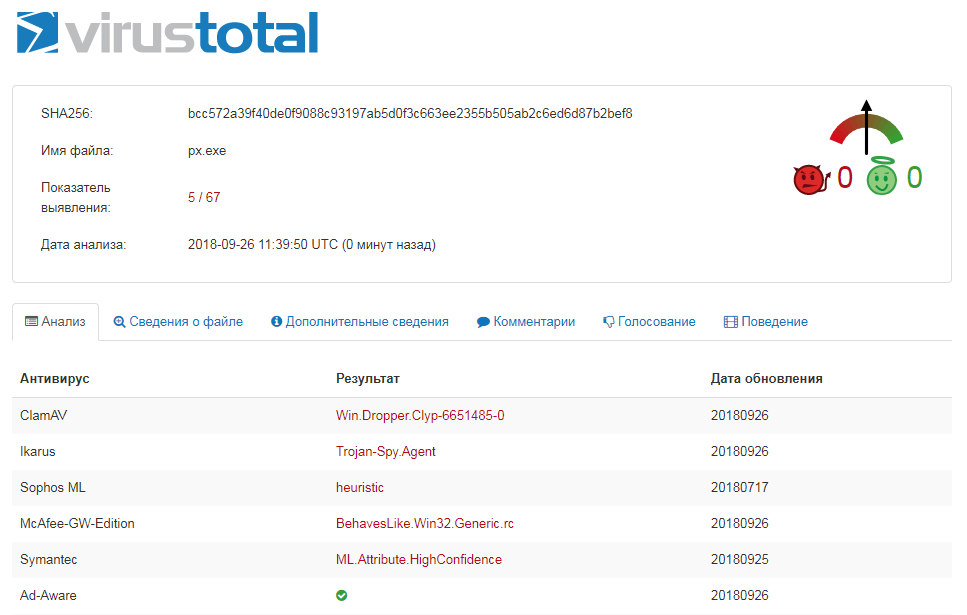Go to the Комментарии tab
967x615 pixels.
(526, 321)
